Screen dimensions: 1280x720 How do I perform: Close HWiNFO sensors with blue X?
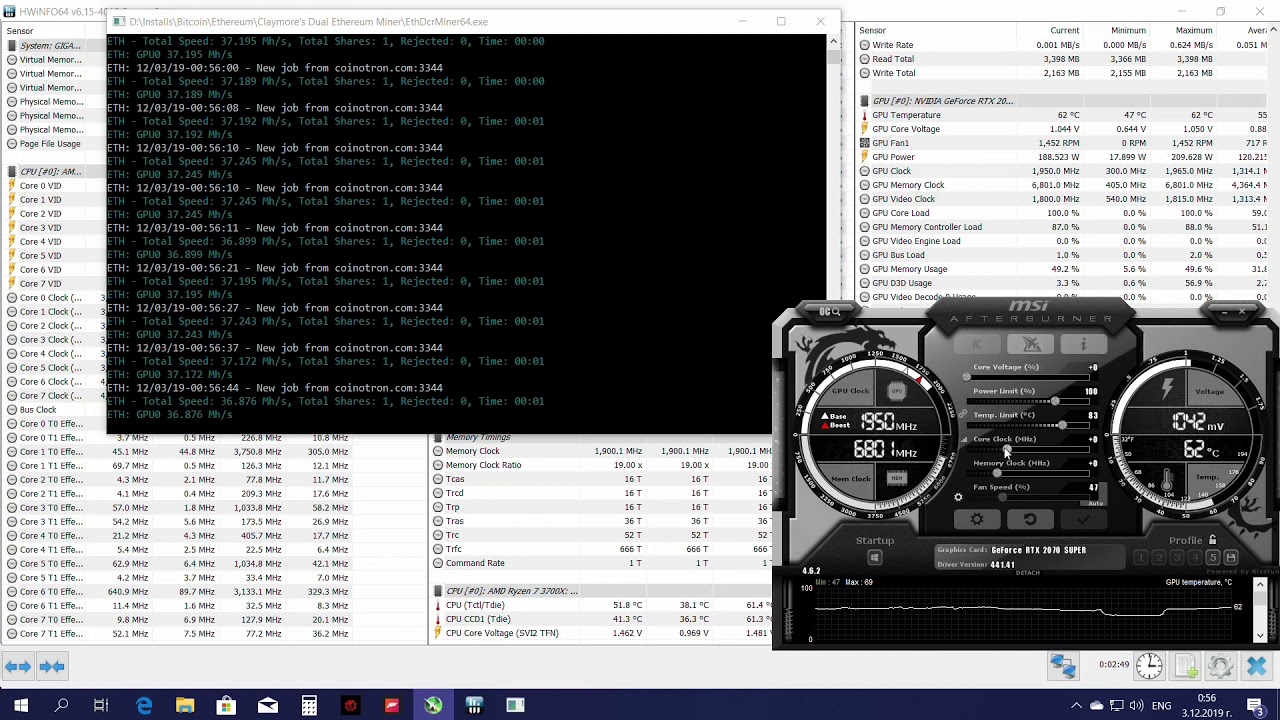point(1256,666)
